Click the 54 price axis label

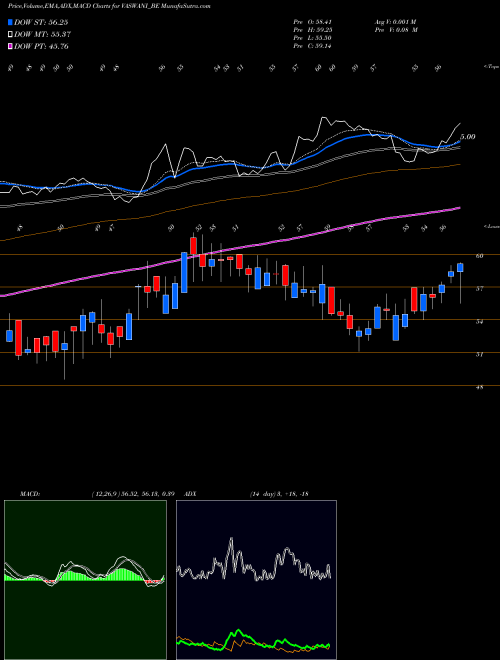click(x=480, y=321)
